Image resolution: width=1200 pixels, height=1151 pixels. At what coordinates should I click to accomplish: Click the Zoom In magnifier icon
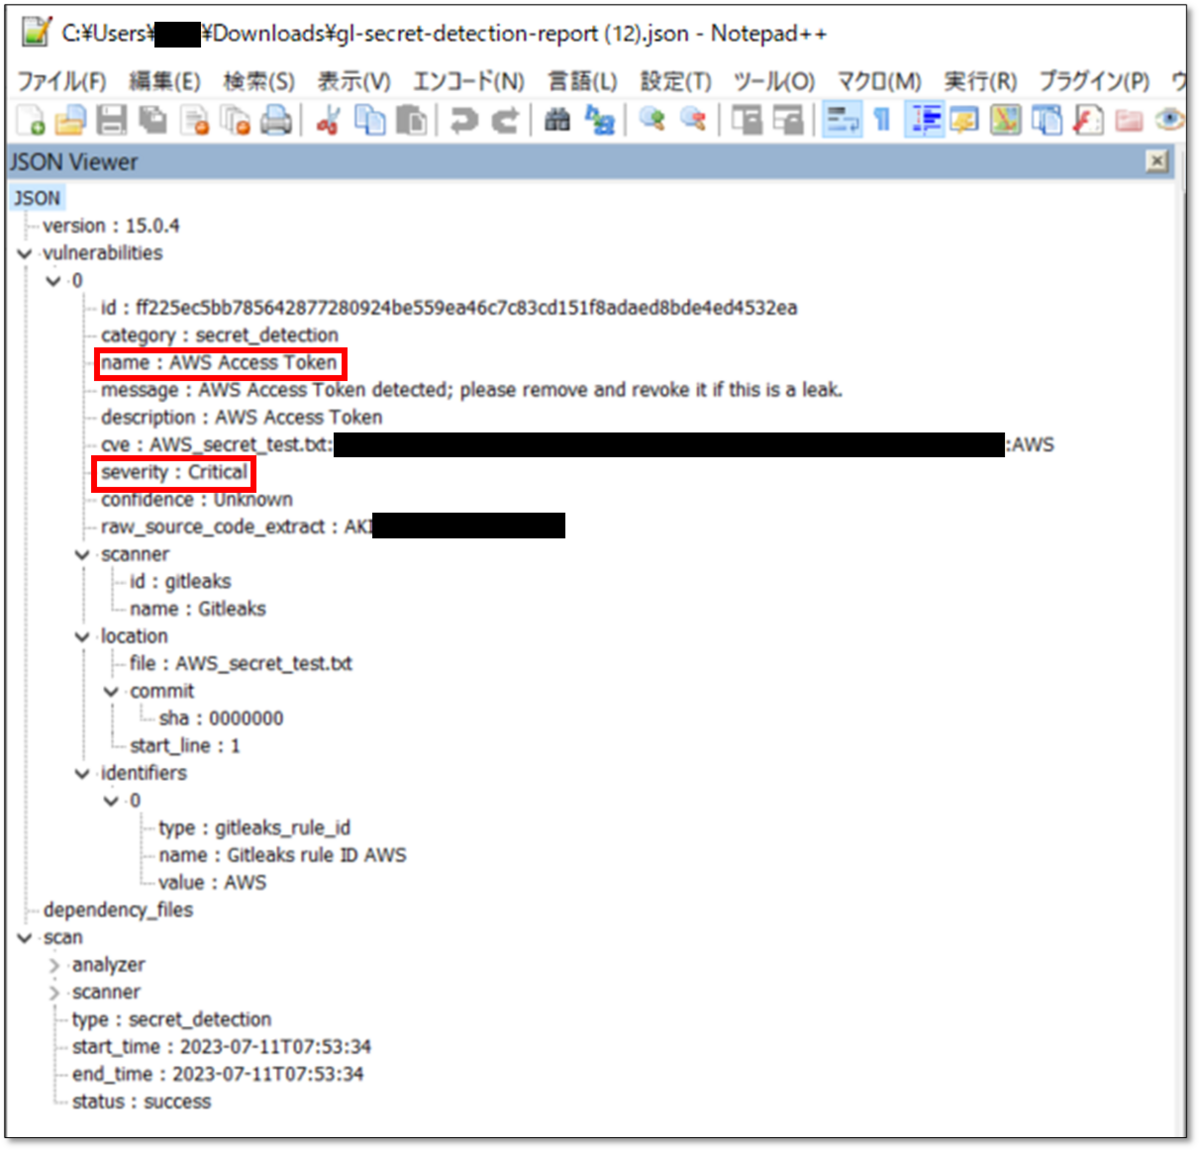[652, 121]
